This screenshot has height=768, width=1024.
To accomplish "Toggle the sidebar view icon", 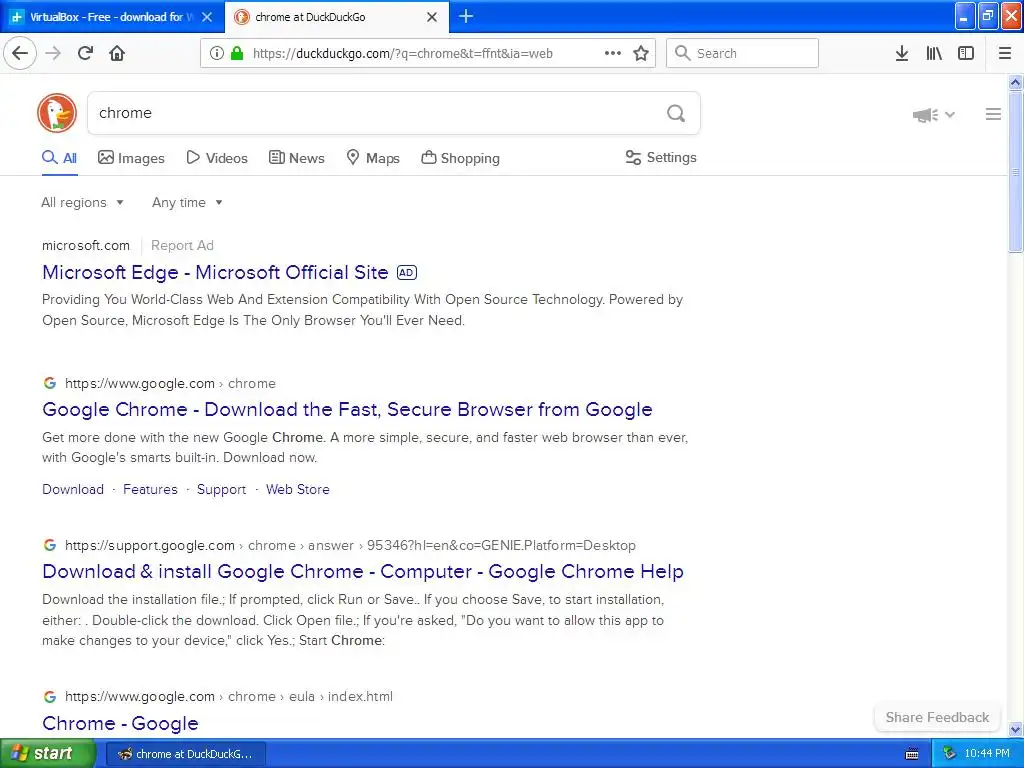I will 966,54.
